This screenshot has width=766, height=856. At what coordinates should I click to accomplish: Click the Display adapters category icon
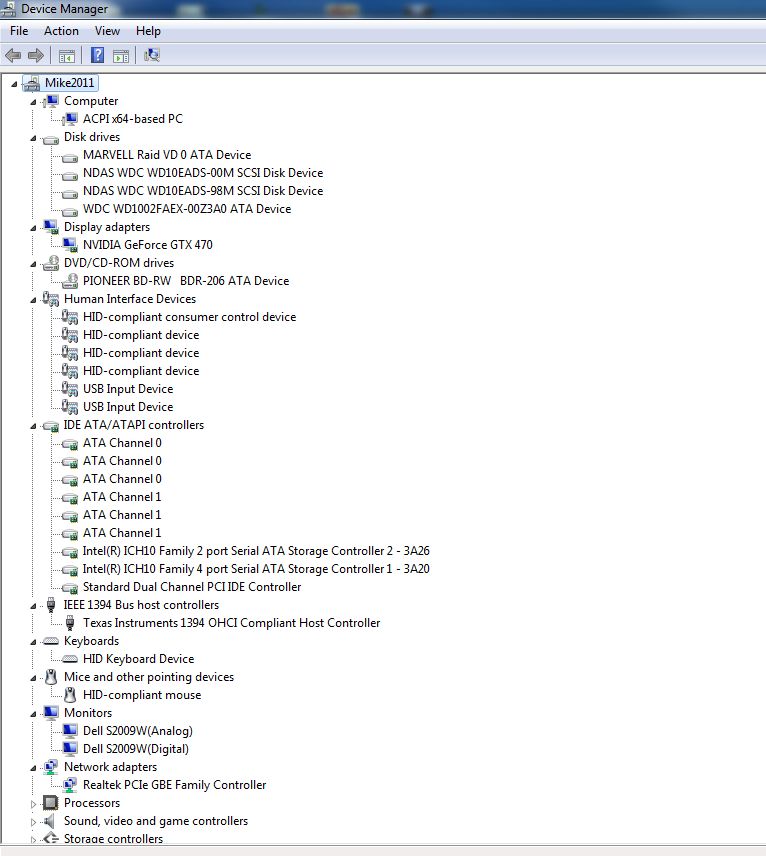click(51, 227)
